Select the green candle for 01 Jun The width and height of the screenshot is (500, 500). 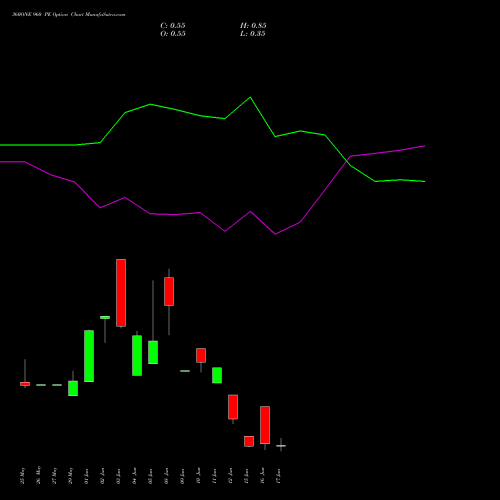89,356
